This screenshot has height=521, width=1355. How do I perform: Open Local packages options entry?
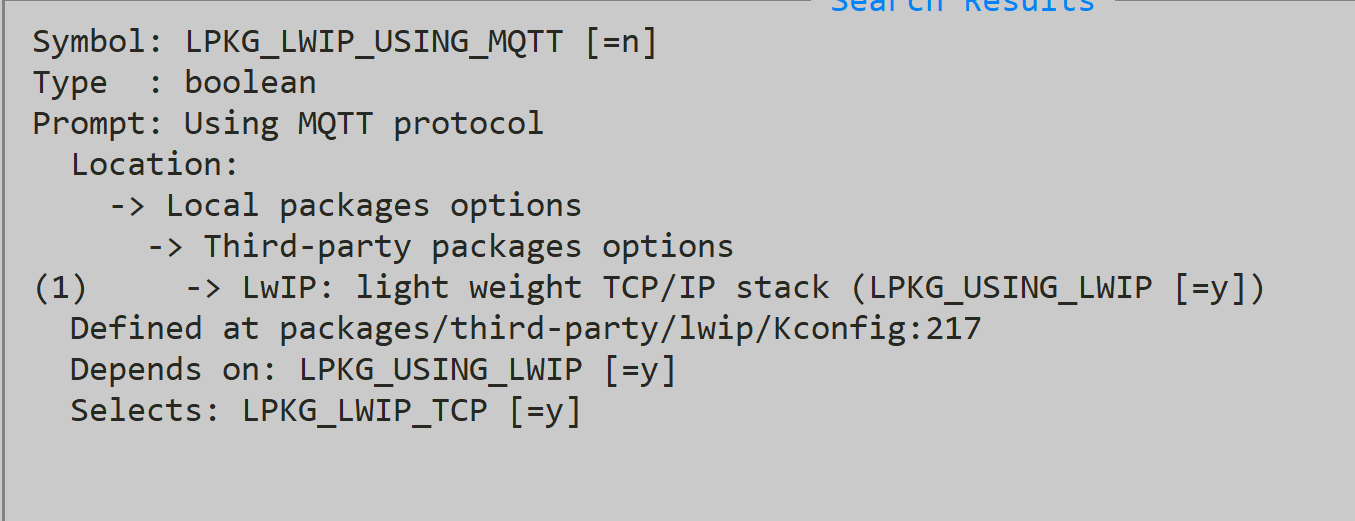click(373, 206)
